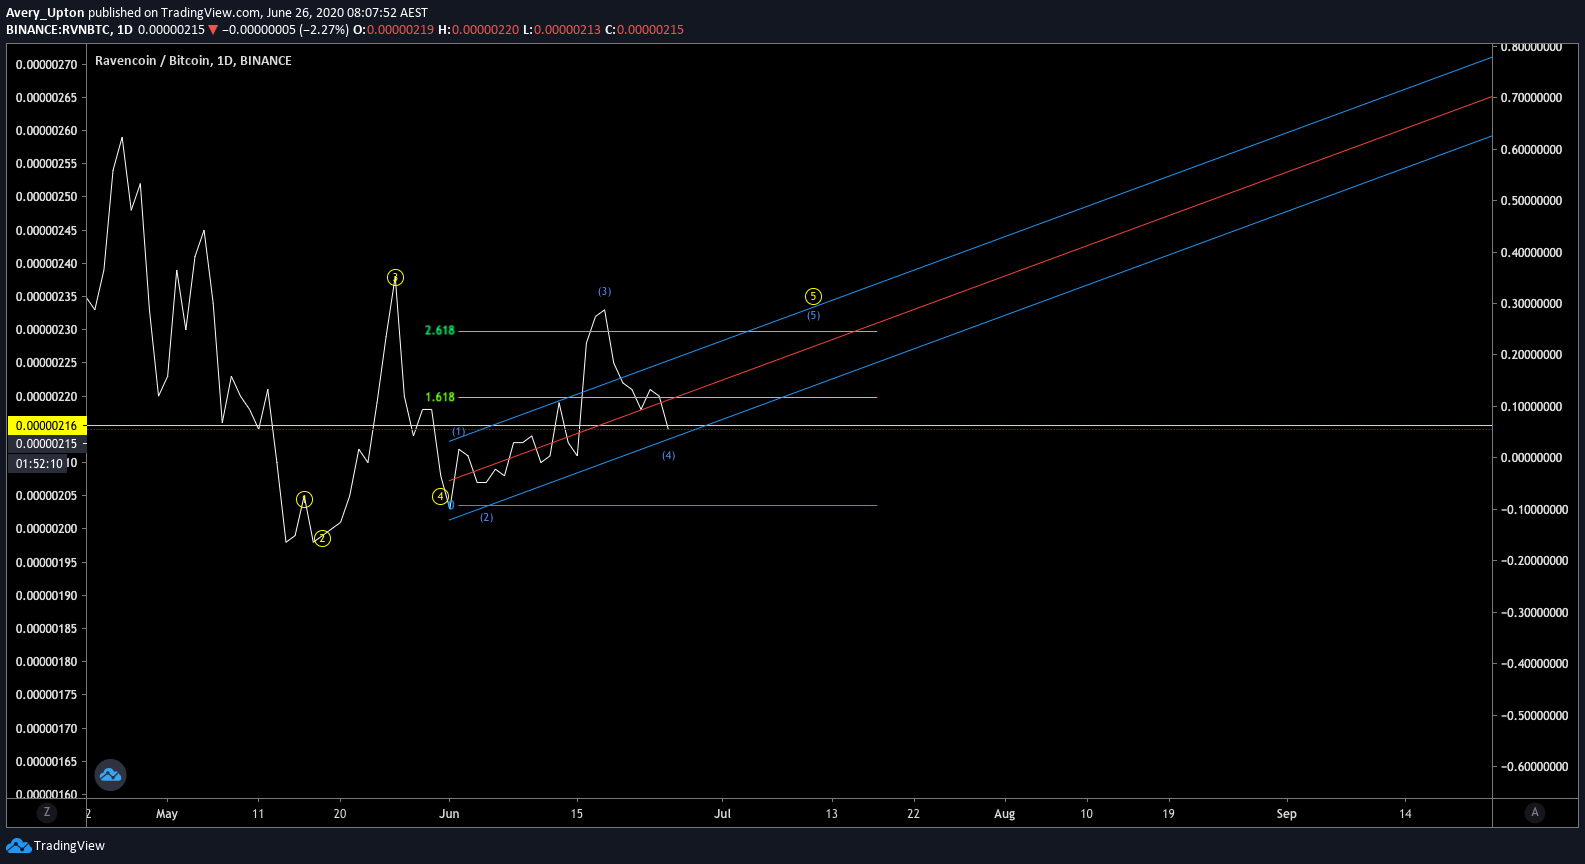Click the High value 0.00000220

pyautogui.click(x=485, y=30)
